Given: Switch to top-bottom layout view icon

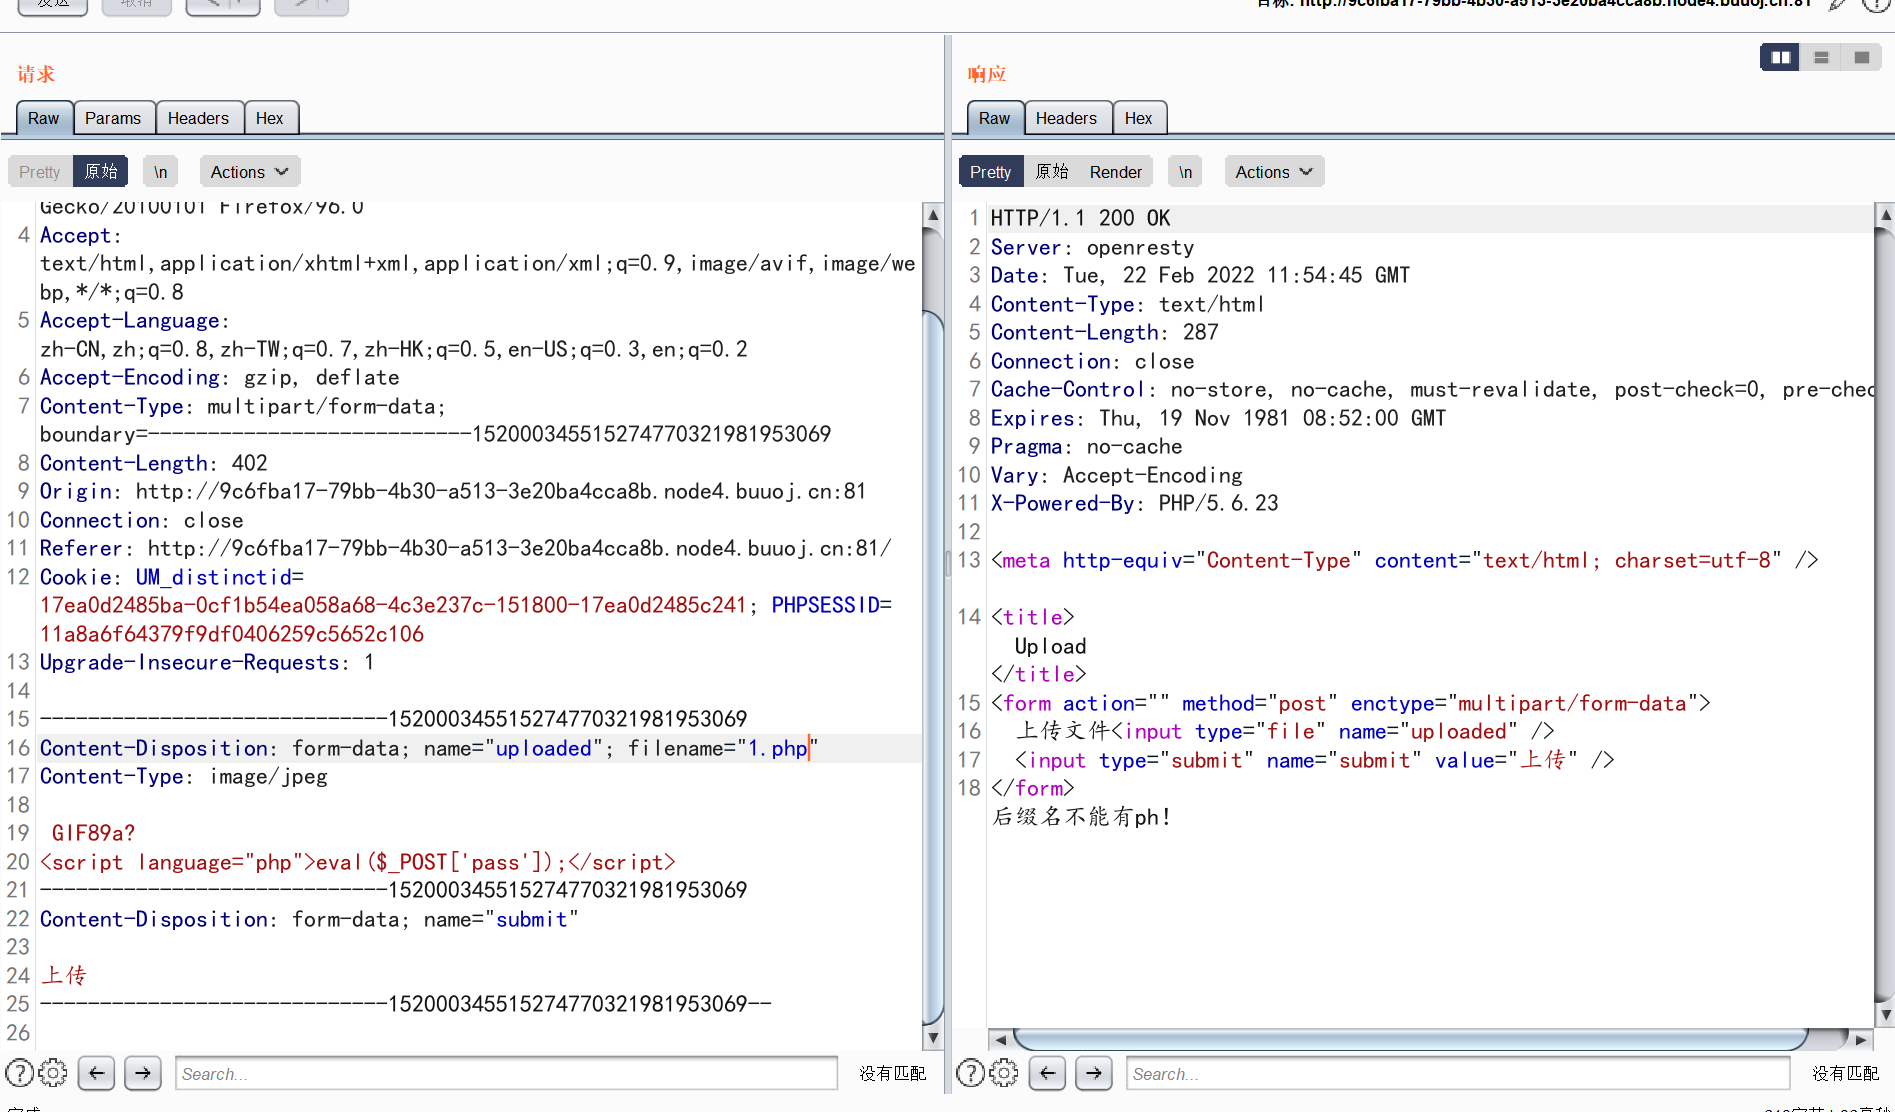Looking at the screenshot, I should (1821, 58).
